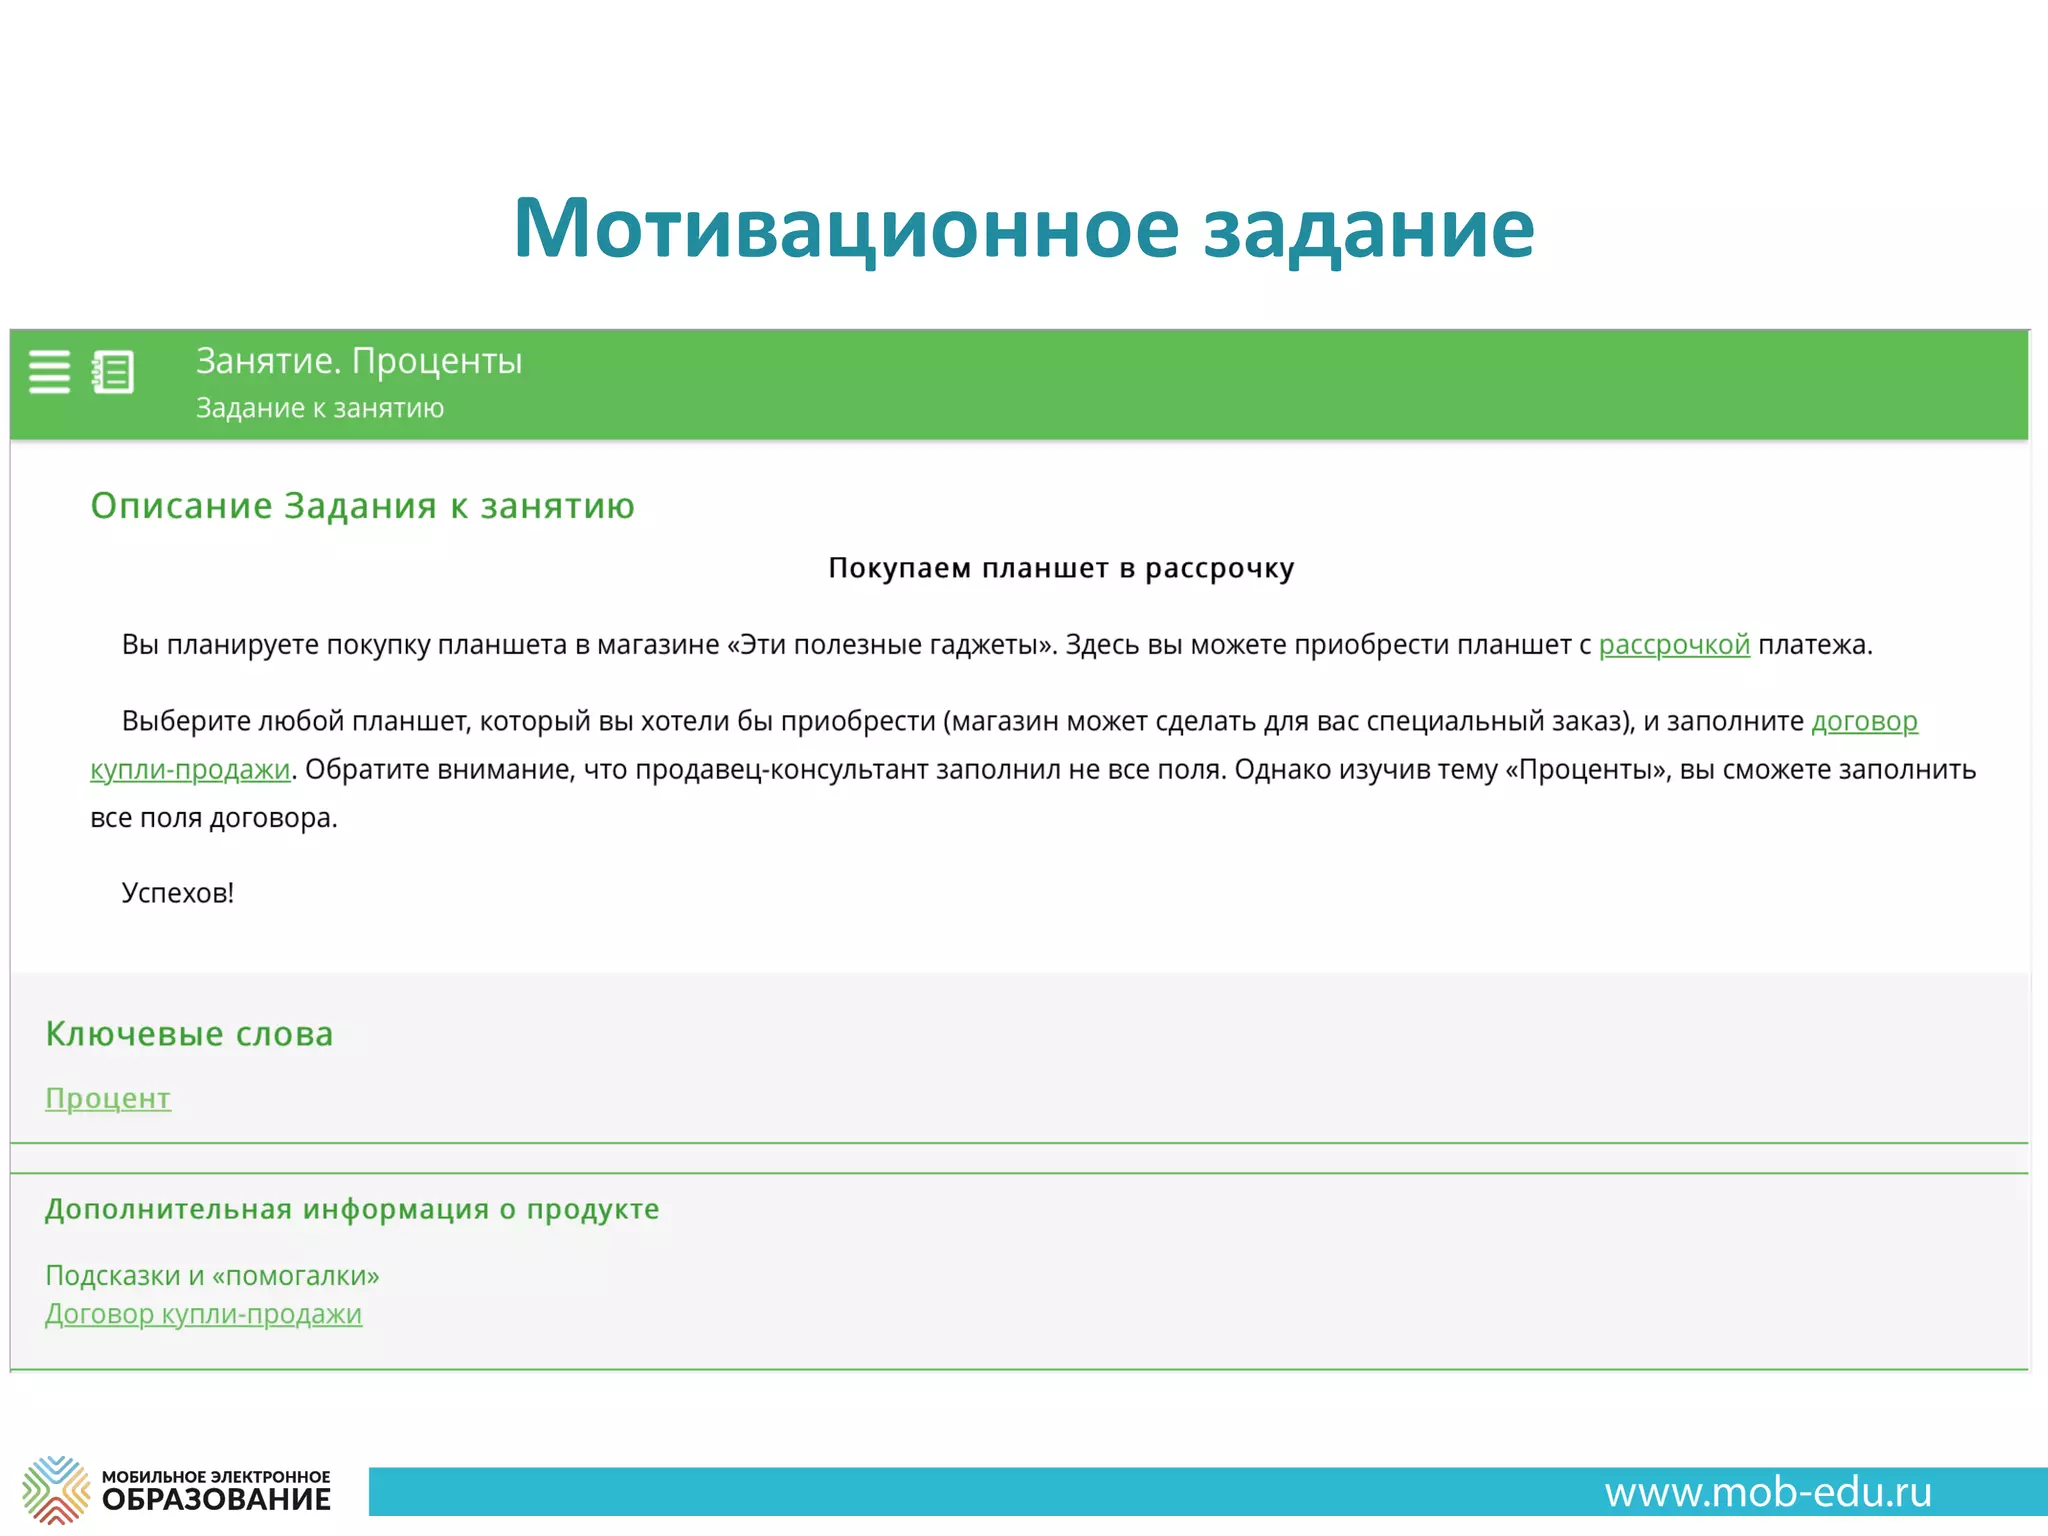Open the hamburger menu icon
This screenshot has width=2048, height=1536.
tap(49, 372)
